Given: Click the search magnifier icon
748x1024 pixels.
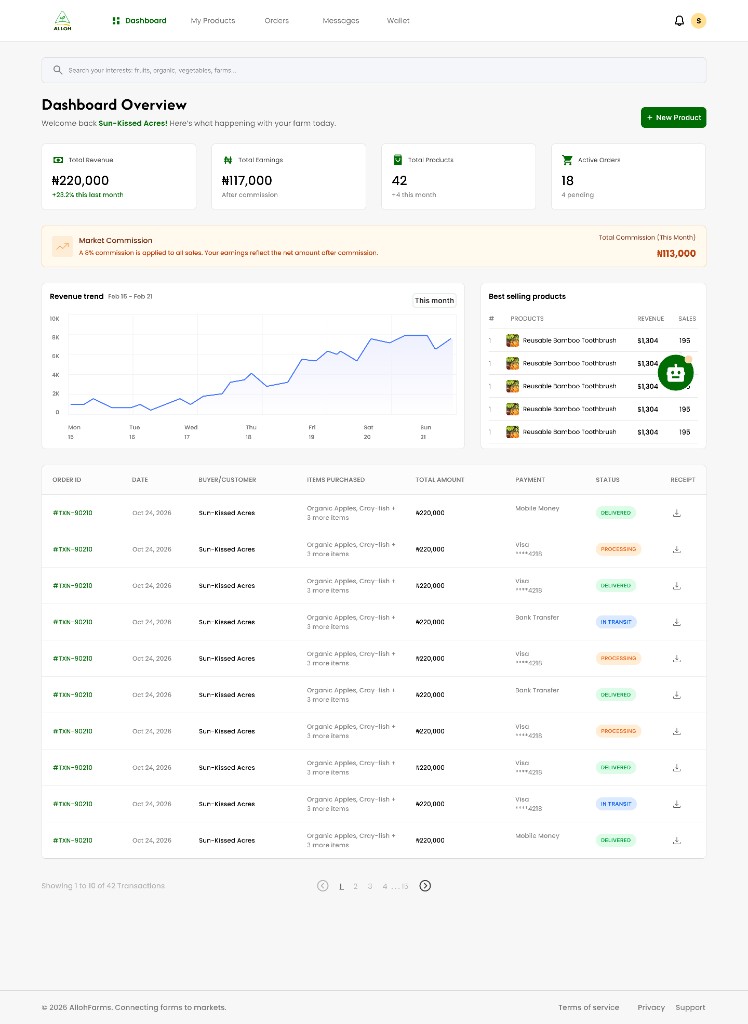Looking at the screenshot, I should (x=57, y=70).
